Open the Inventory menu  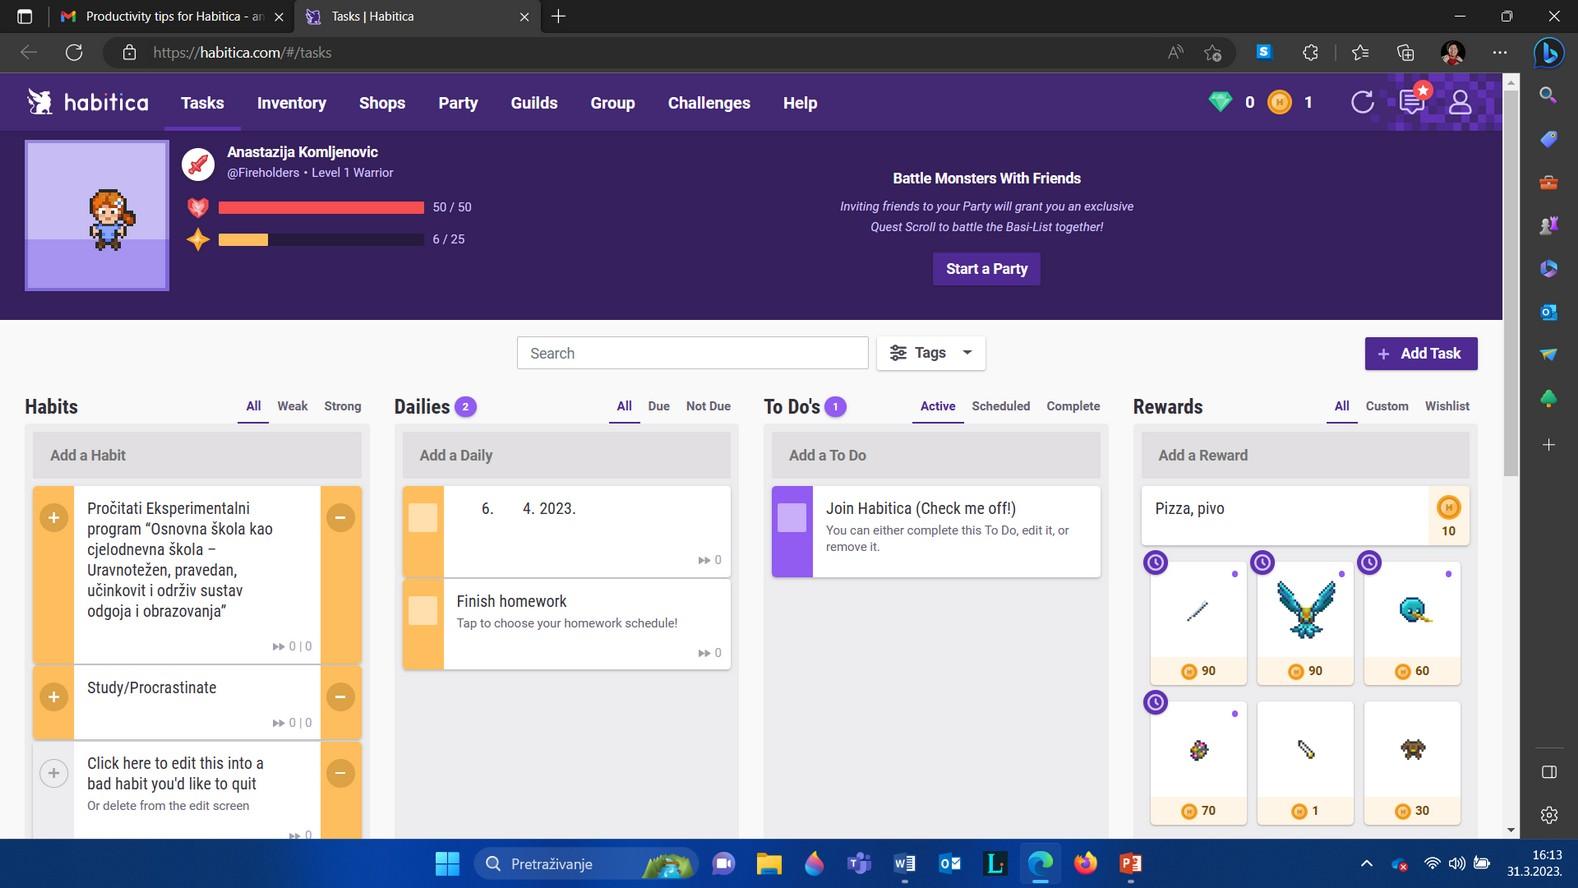click(291, 103)
